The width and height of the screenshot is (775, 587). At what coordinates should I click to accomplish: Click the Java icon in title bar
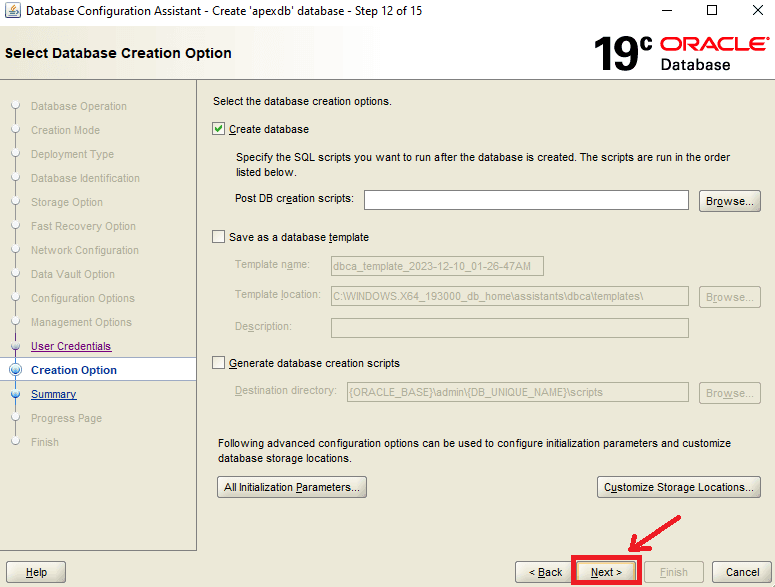[x=12, y=11]
